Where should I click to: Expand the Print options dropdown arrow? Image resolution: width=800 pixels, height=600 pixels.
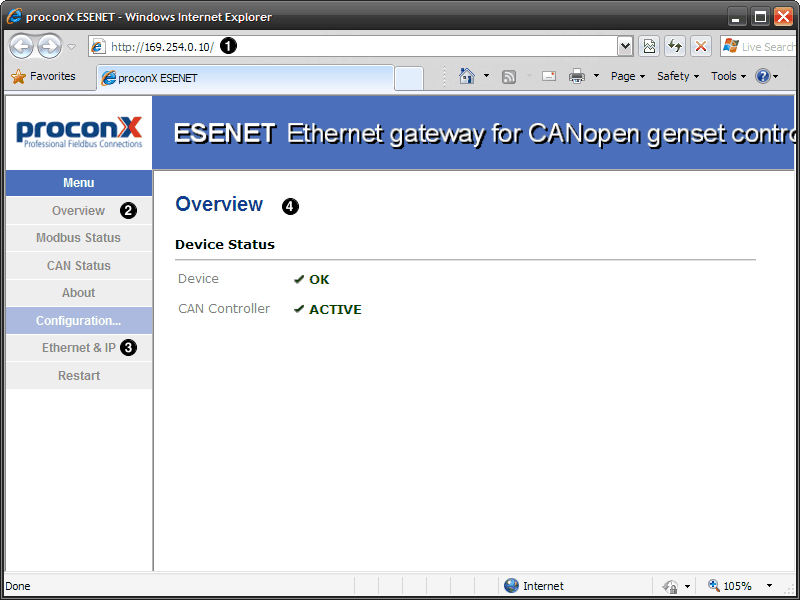[x=596, y=76]
